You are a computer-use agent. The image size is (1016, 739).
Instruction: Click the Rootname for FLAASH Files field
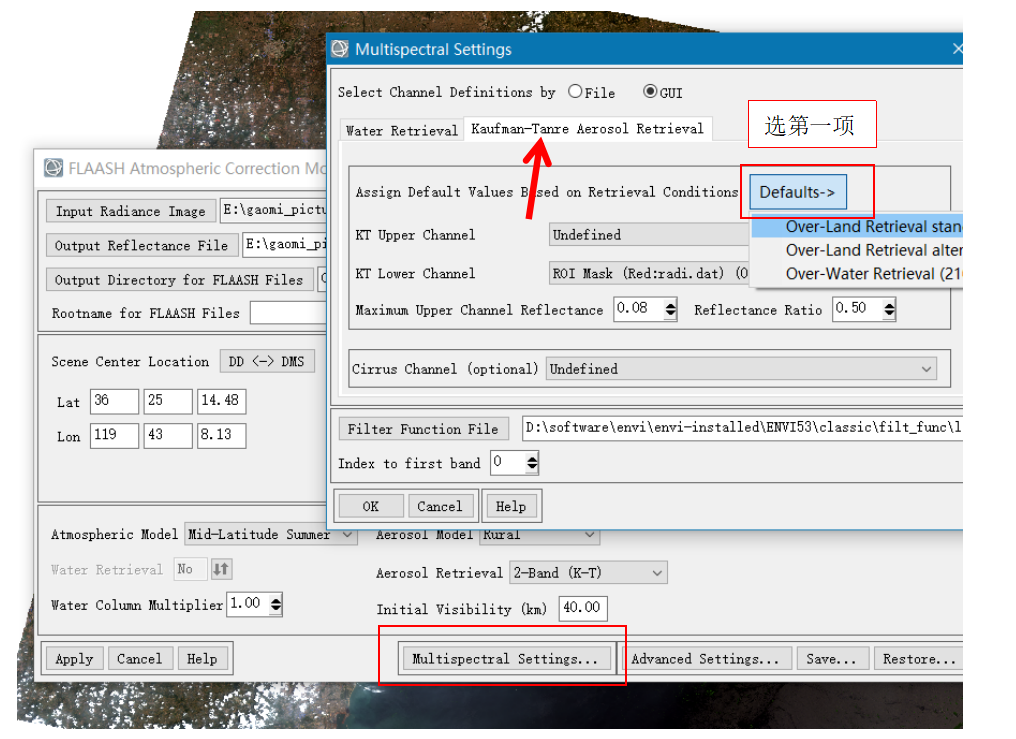click(x=288, y=313)
